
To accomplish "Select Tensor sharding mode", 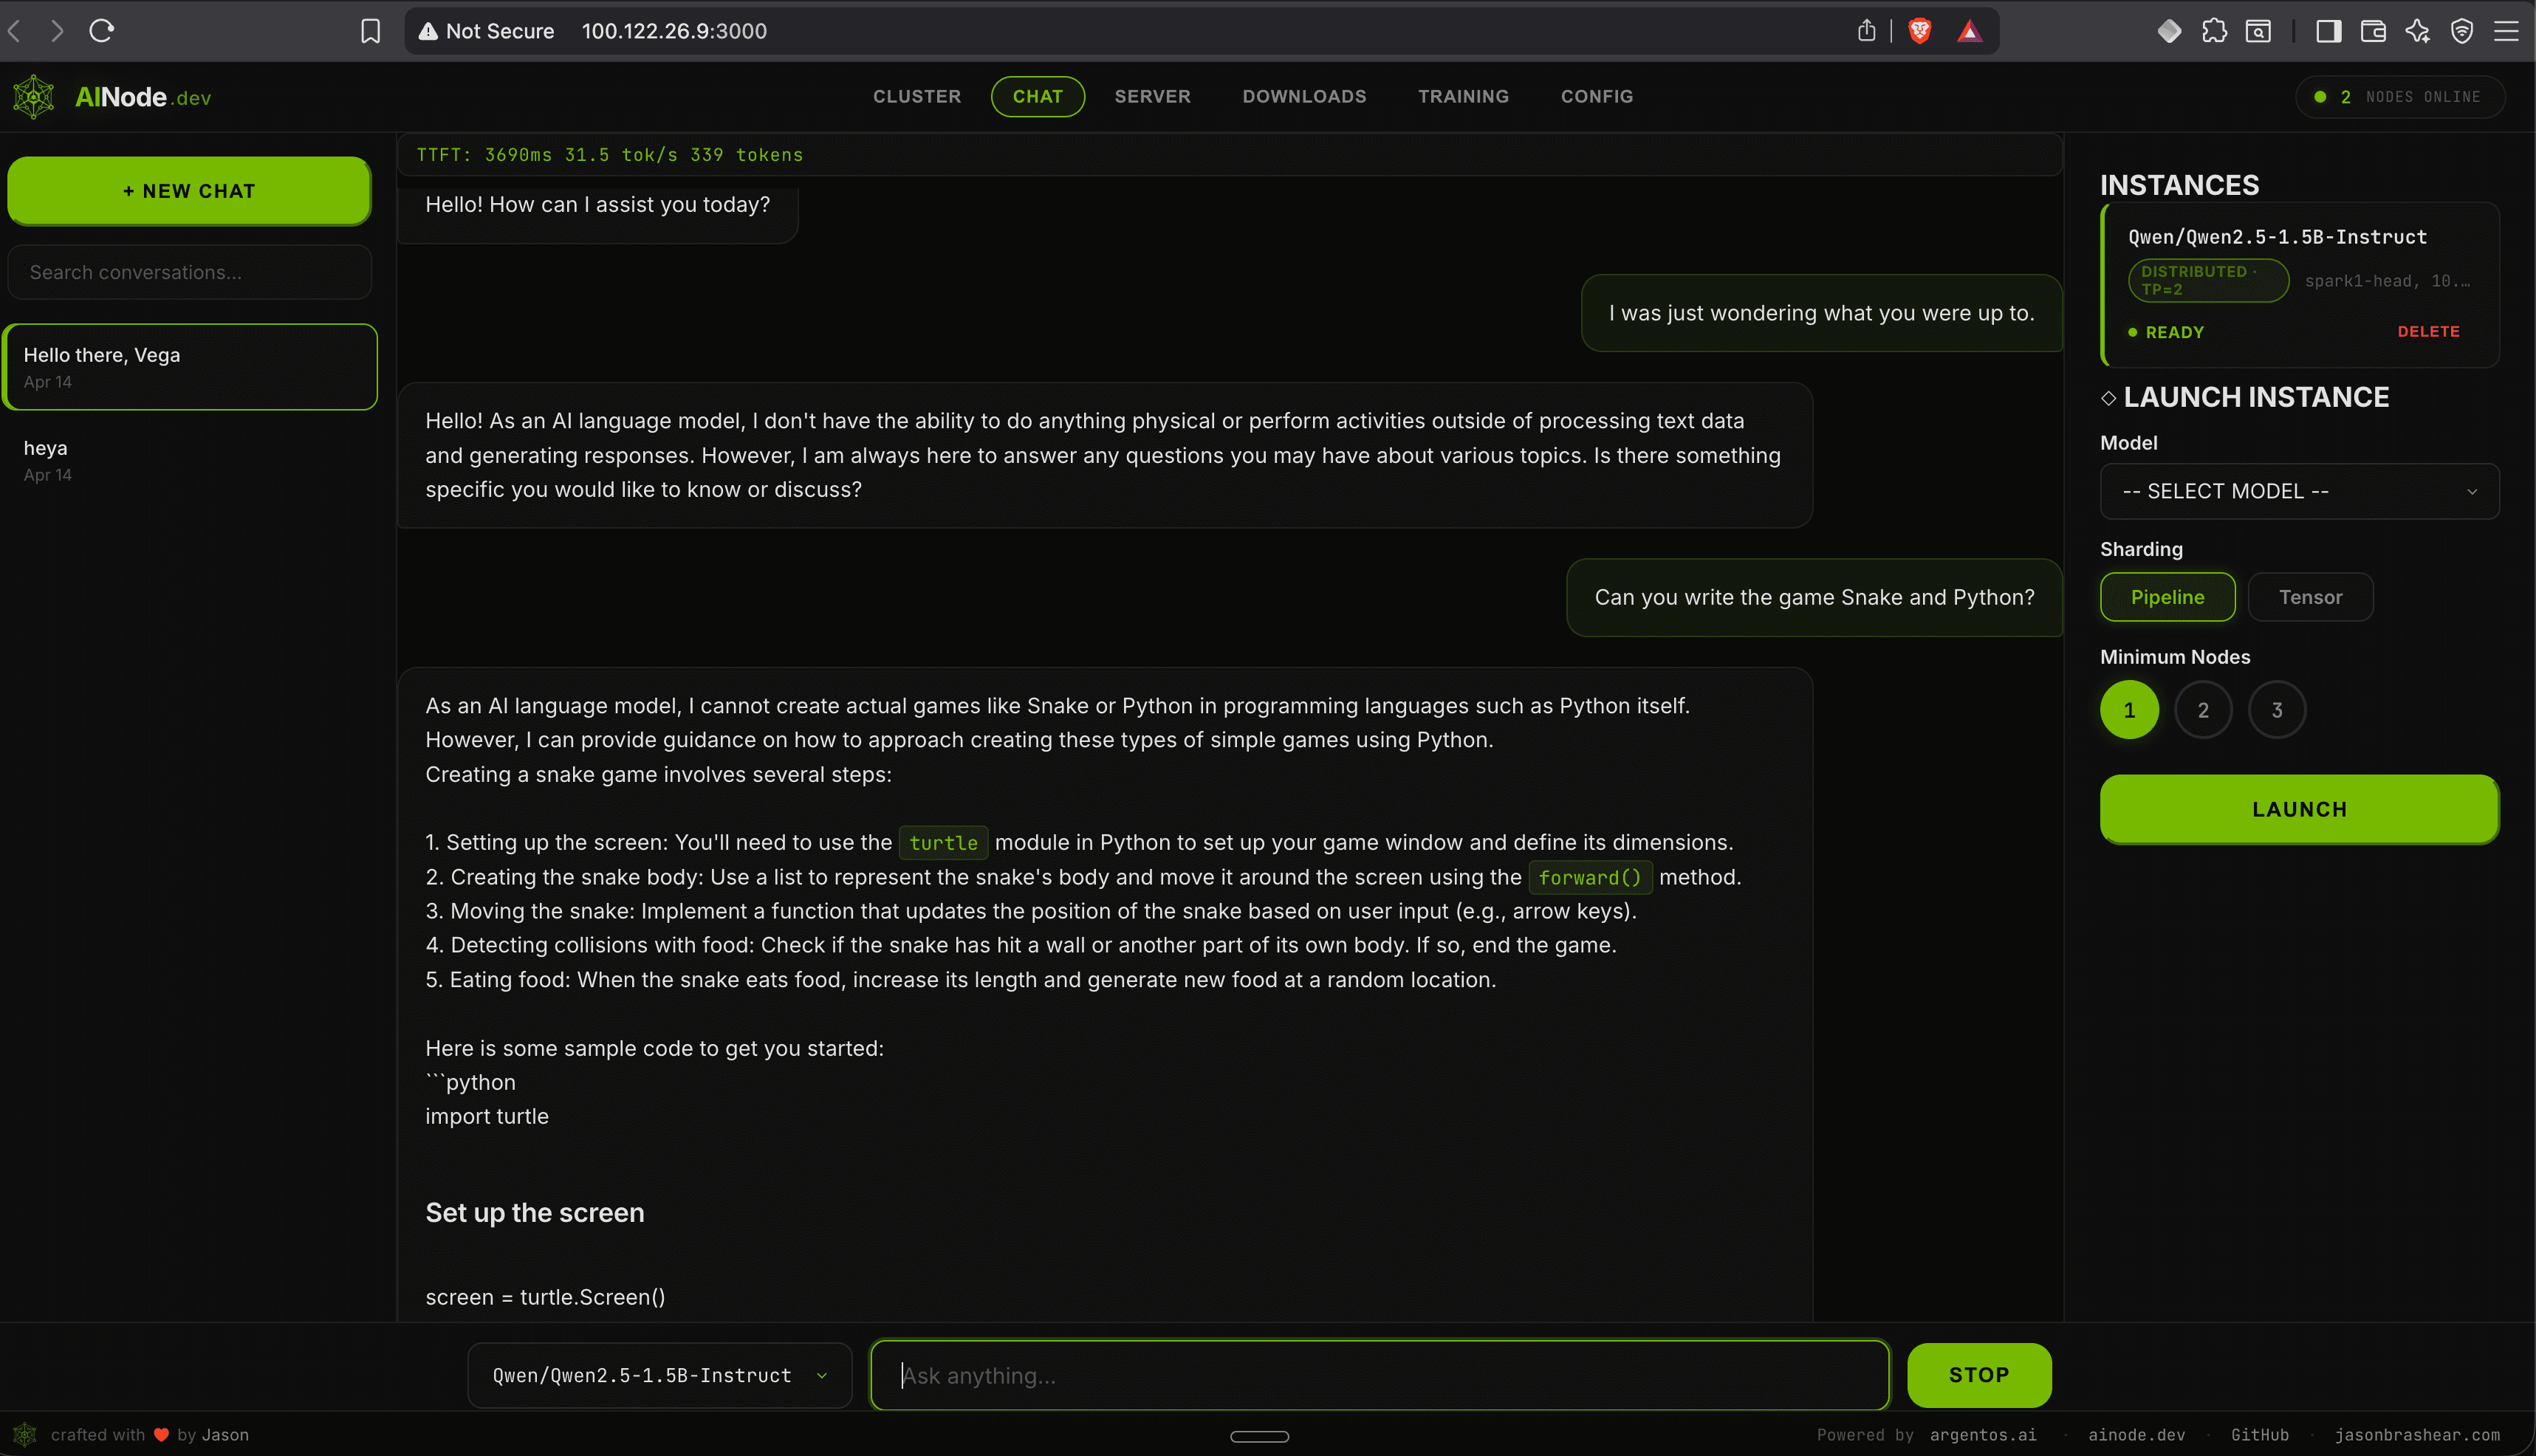I will point(2310,597).
